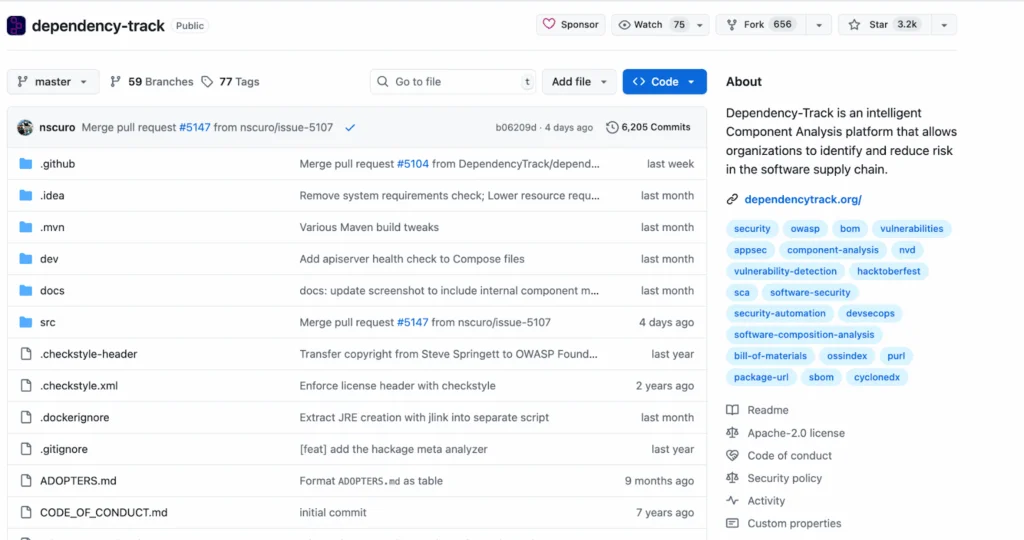The image size is (1024, 540).
Task: Click the file icon for .dockerignore
Action: click(x=25, y=417)
